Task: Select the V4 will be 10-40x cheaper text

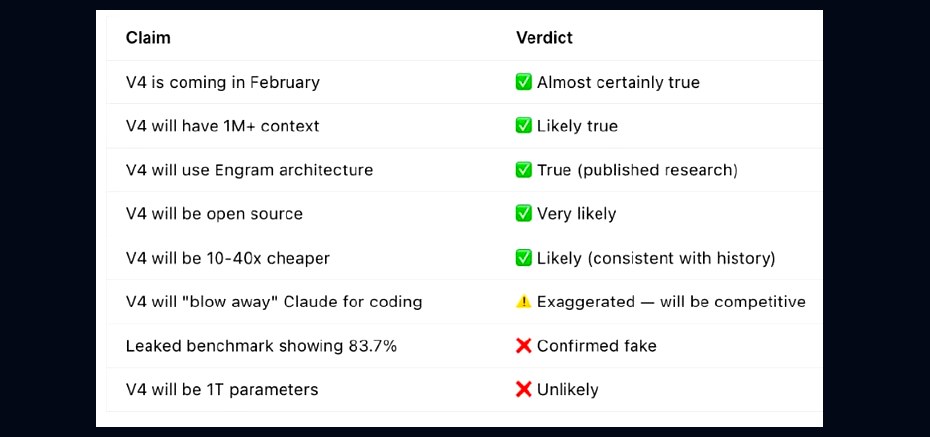Action: click(x=228, y=259)
